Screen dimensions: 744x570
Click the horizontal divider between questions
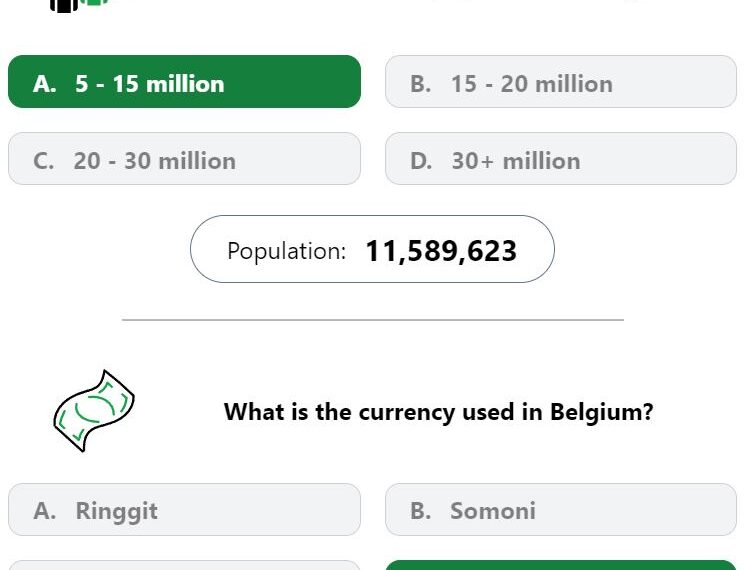click(373, 320)
